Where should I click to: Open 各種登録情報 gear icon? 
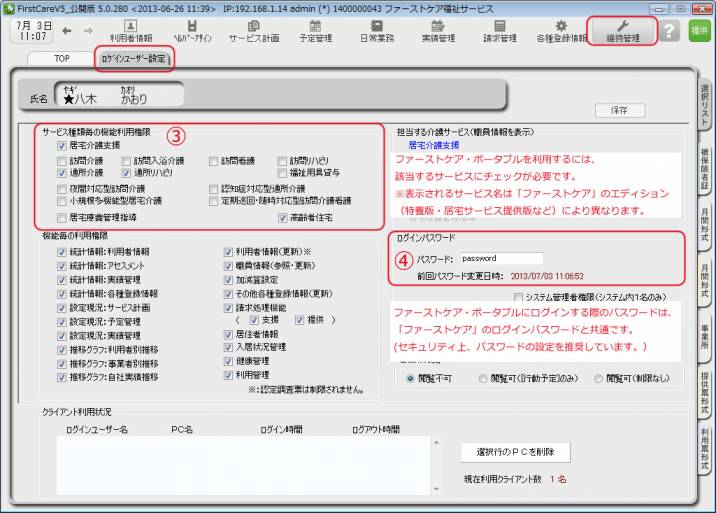coord(561,30)
